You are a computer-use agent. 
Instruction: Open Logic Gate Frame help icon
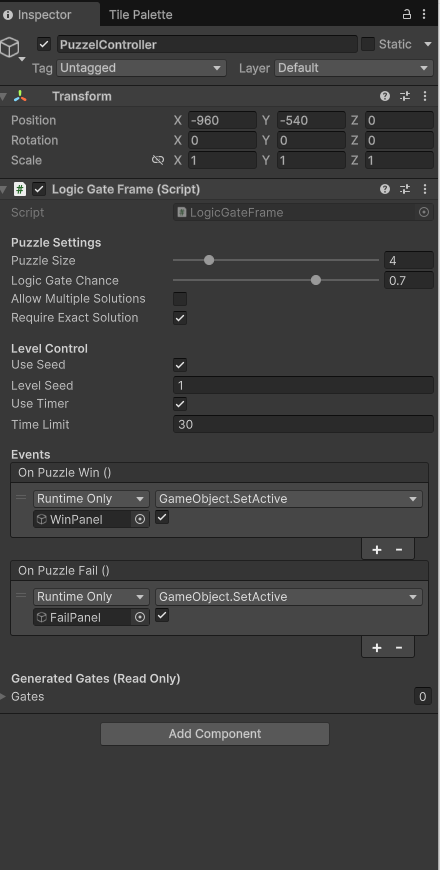(385, 189)
